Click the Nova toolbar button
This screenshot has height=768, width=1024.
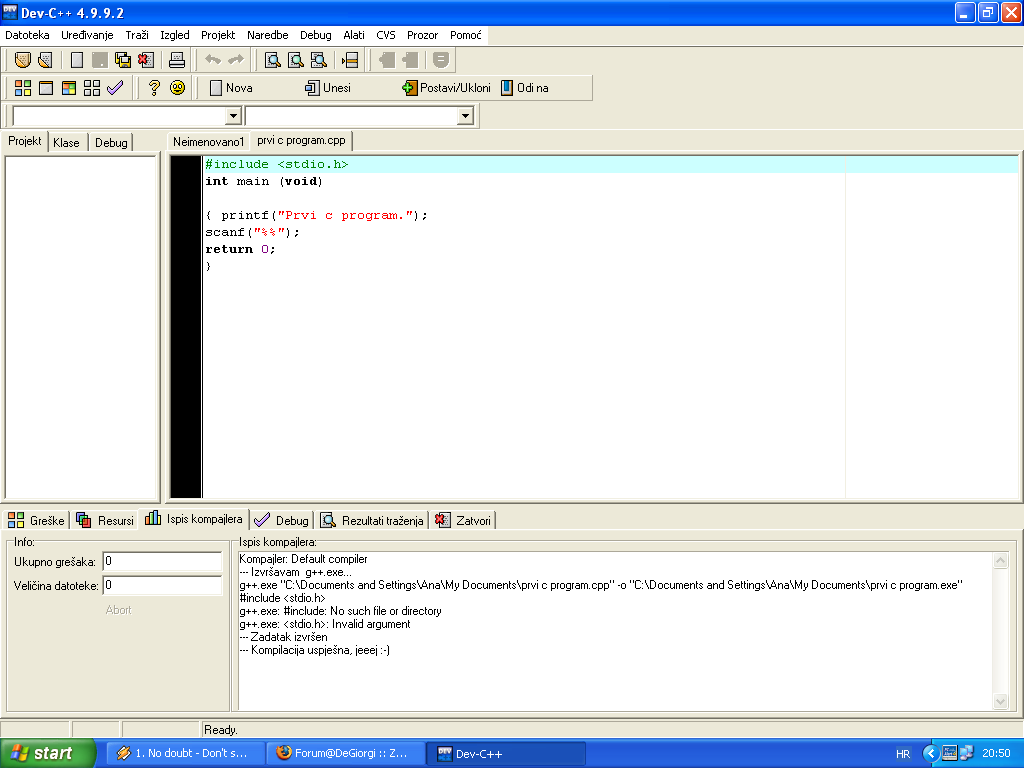coord(231,88)
